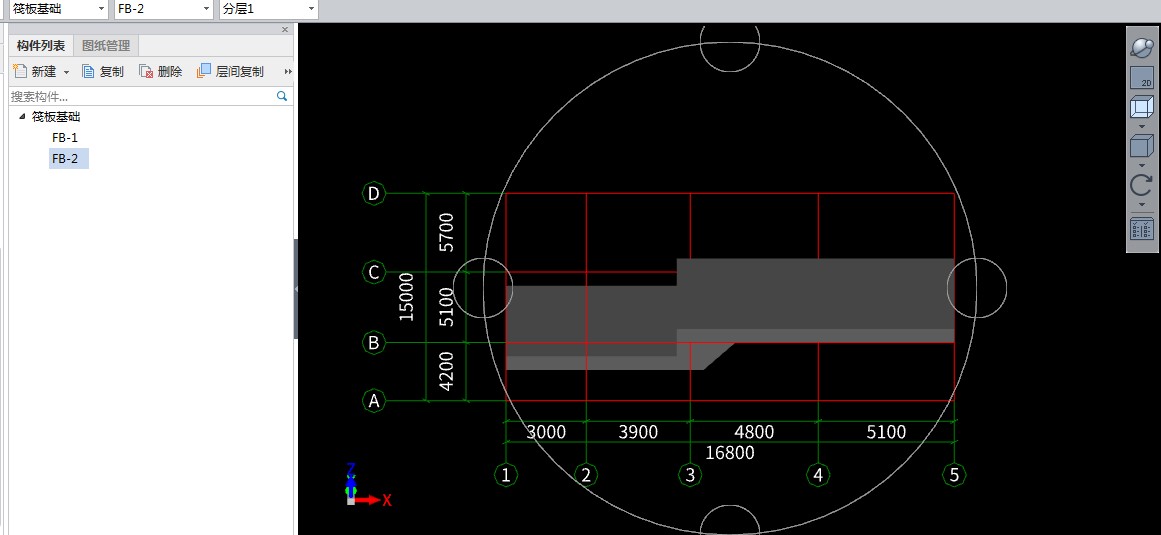Click axis bubble 2
The width and height of the screenshot is (1161, 535).
[x=586, y=475]
